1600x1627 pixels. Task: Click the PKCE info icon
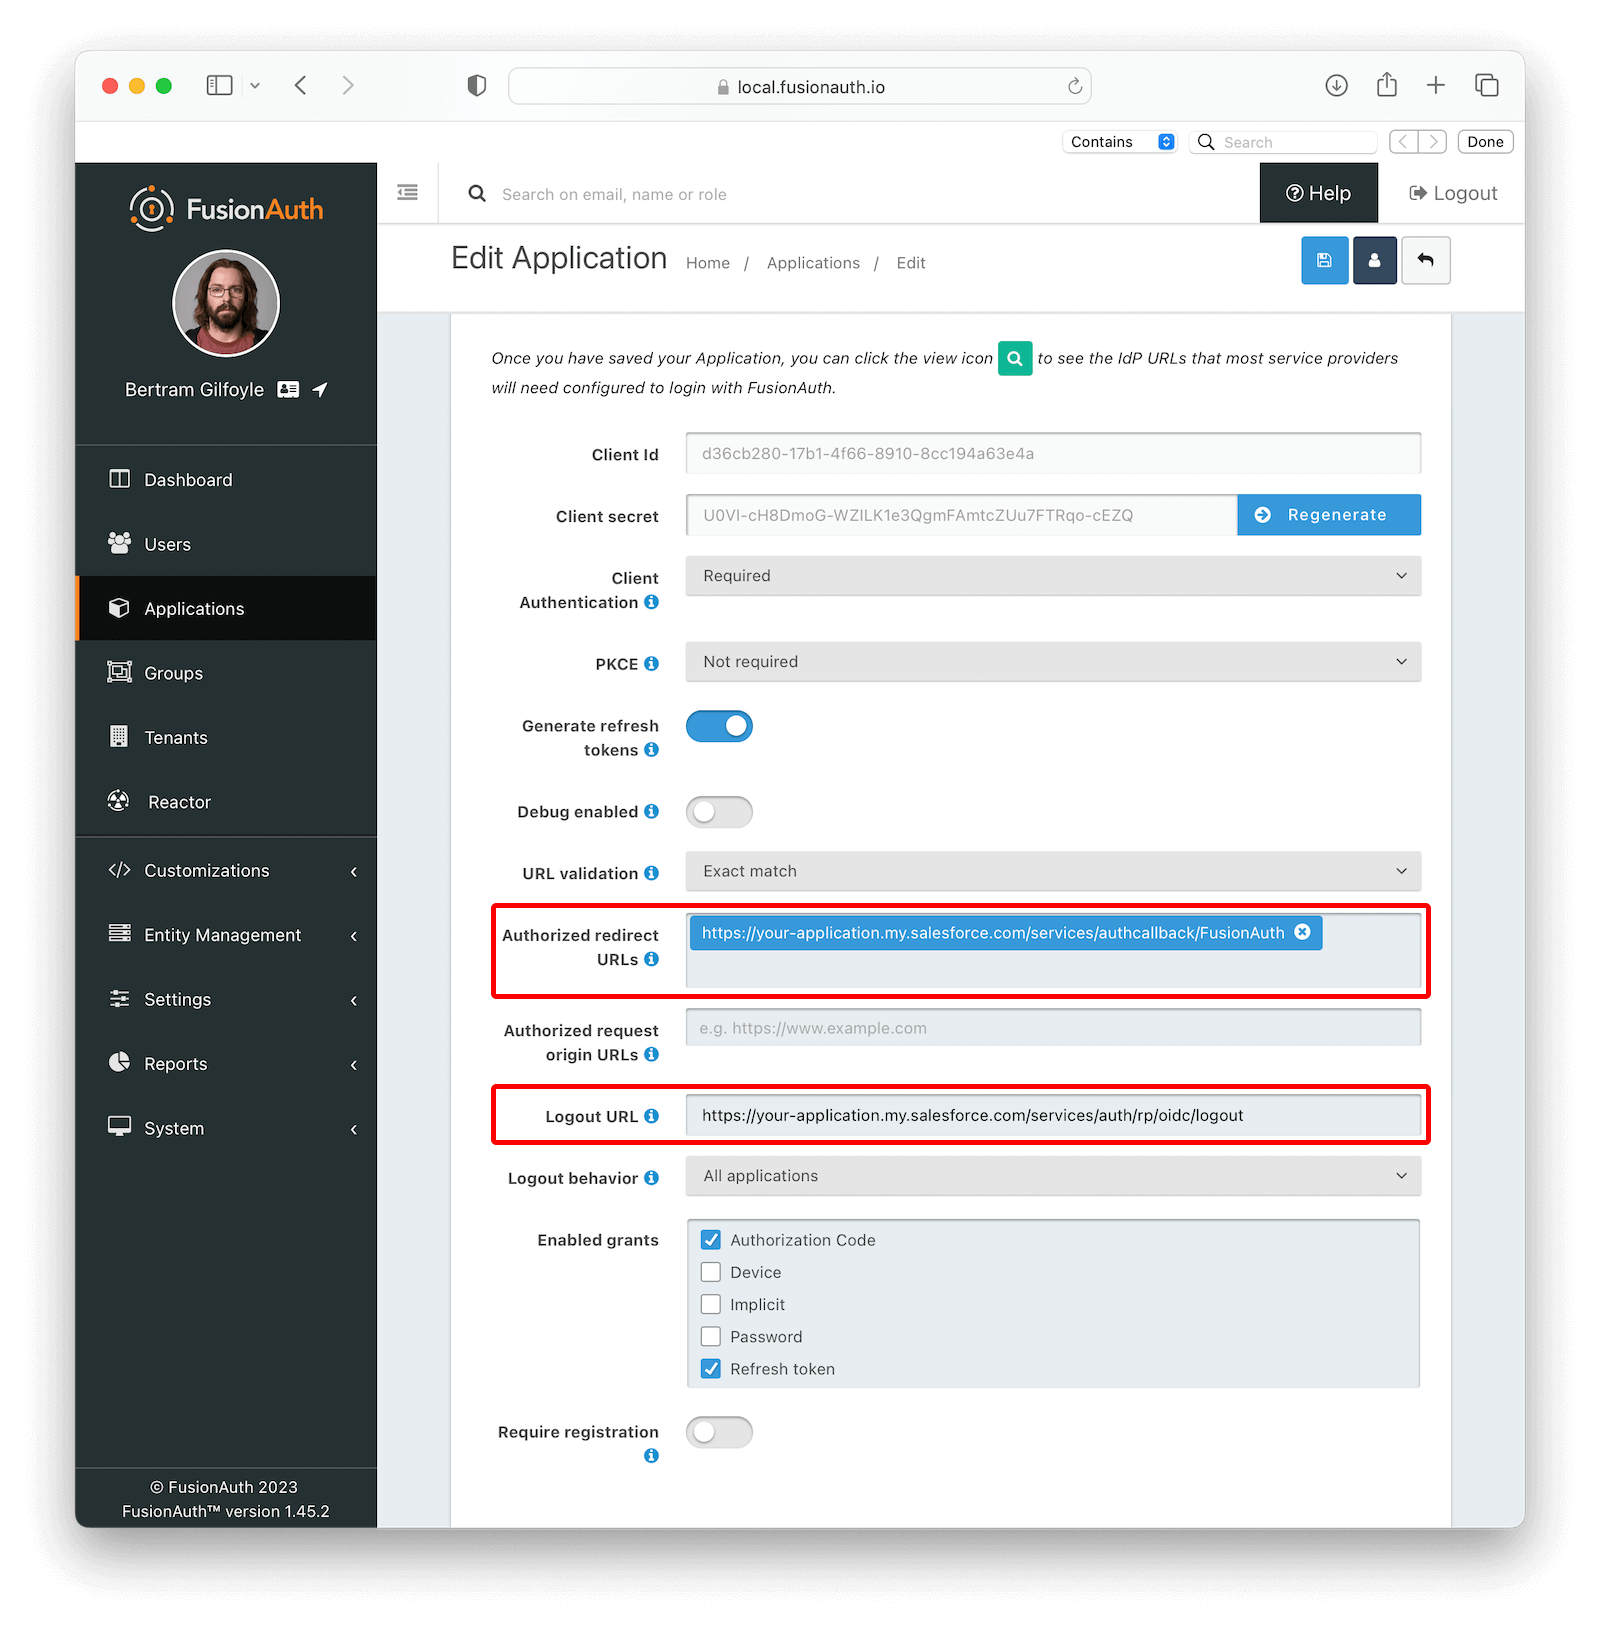click(x=651, y=664)
